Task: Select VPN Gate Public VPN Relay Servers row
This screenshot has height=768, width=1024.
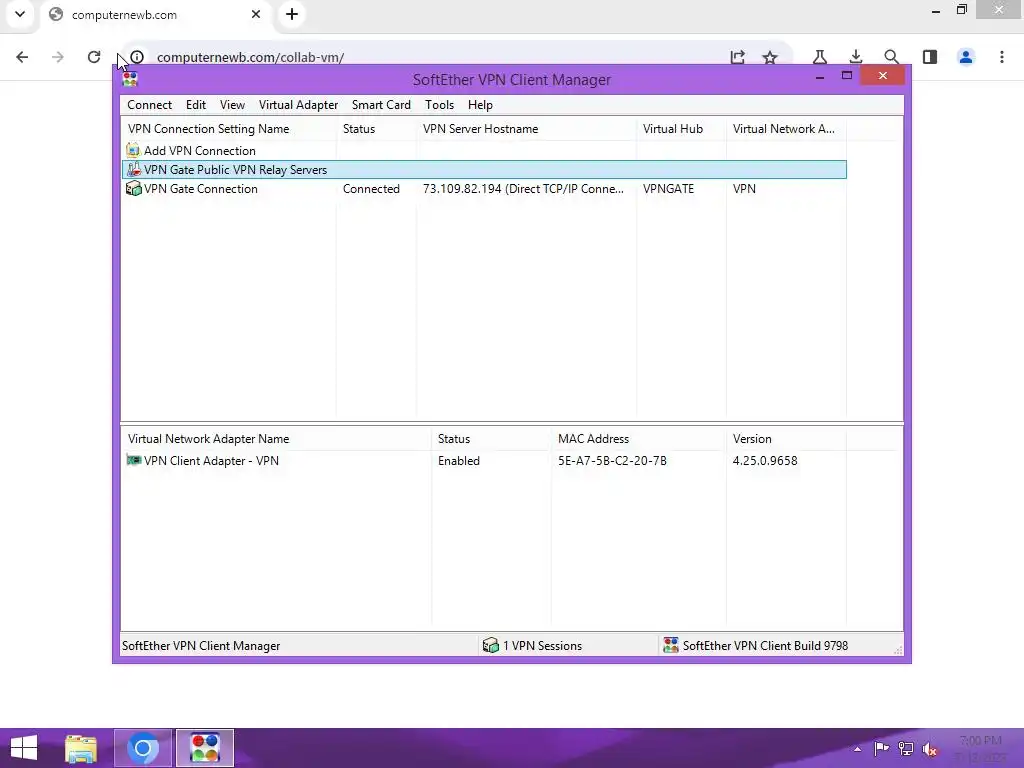Action: pos(484,170)
